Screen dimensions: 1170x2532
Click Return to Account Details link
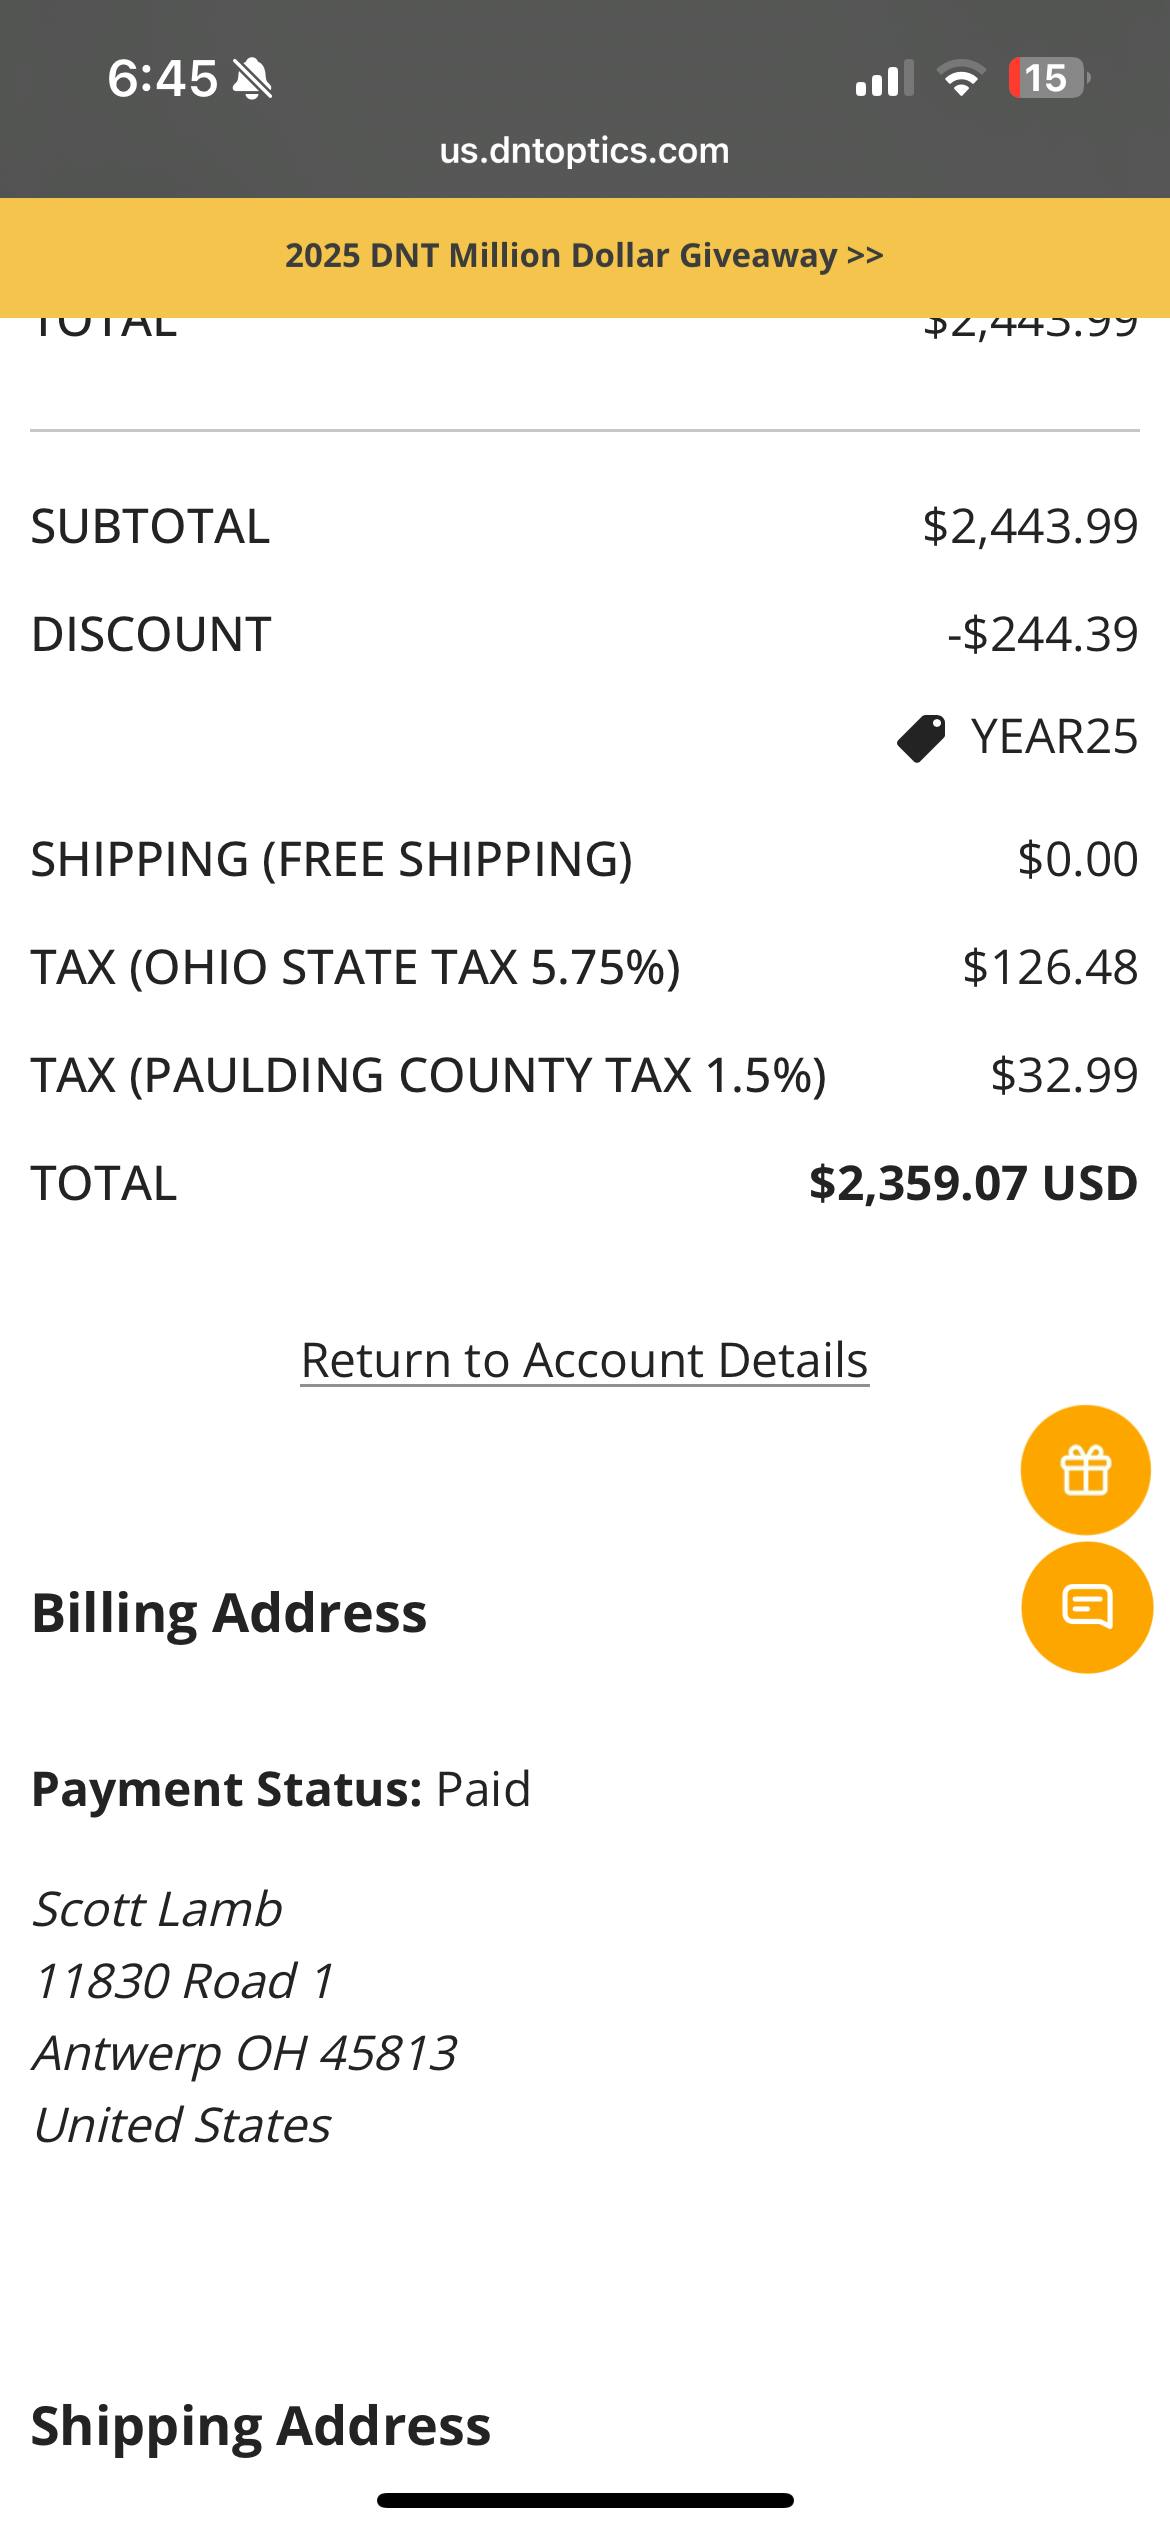pyautogui.click(x=585, y=1360)
